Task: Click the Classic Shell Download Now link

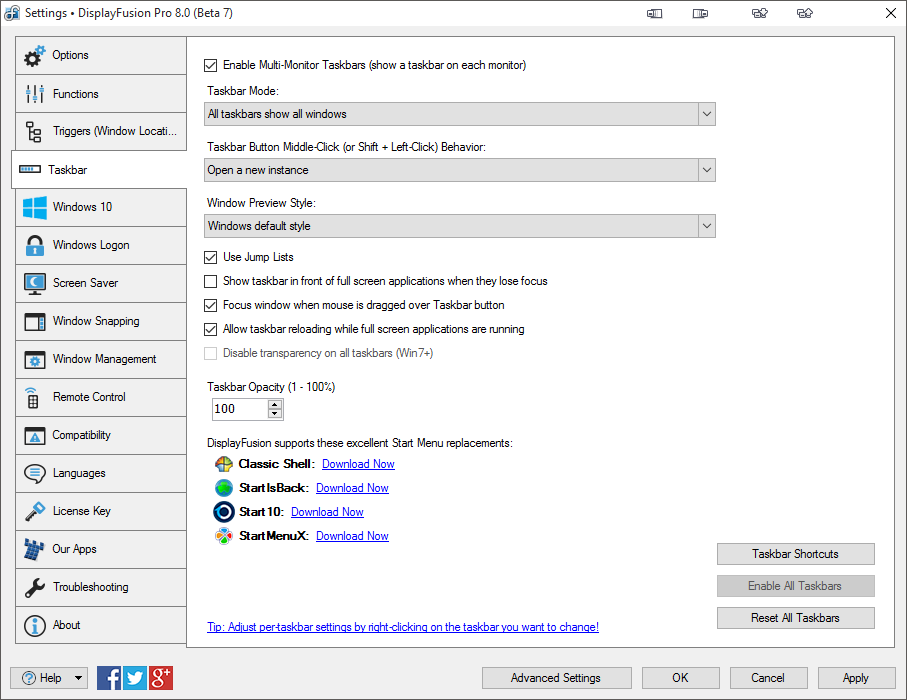Action: point(358,464)
